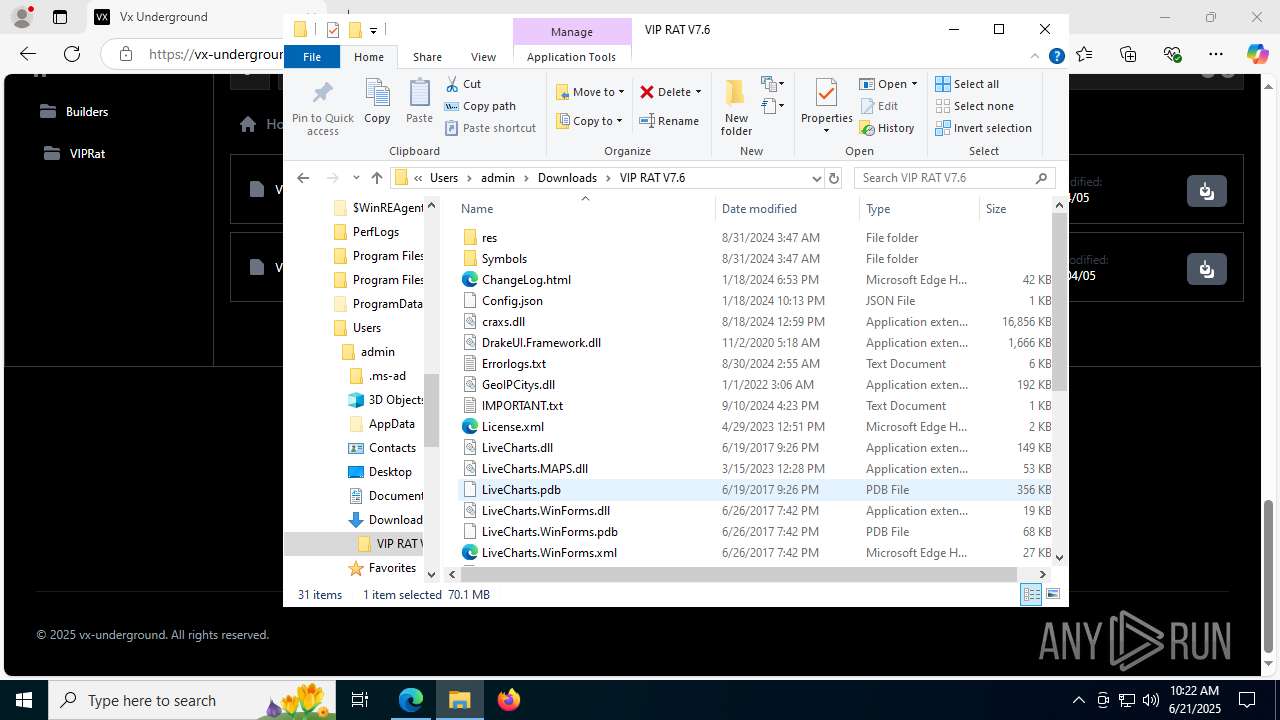Click Edge browser refresh button

click(x=72, y=54)
